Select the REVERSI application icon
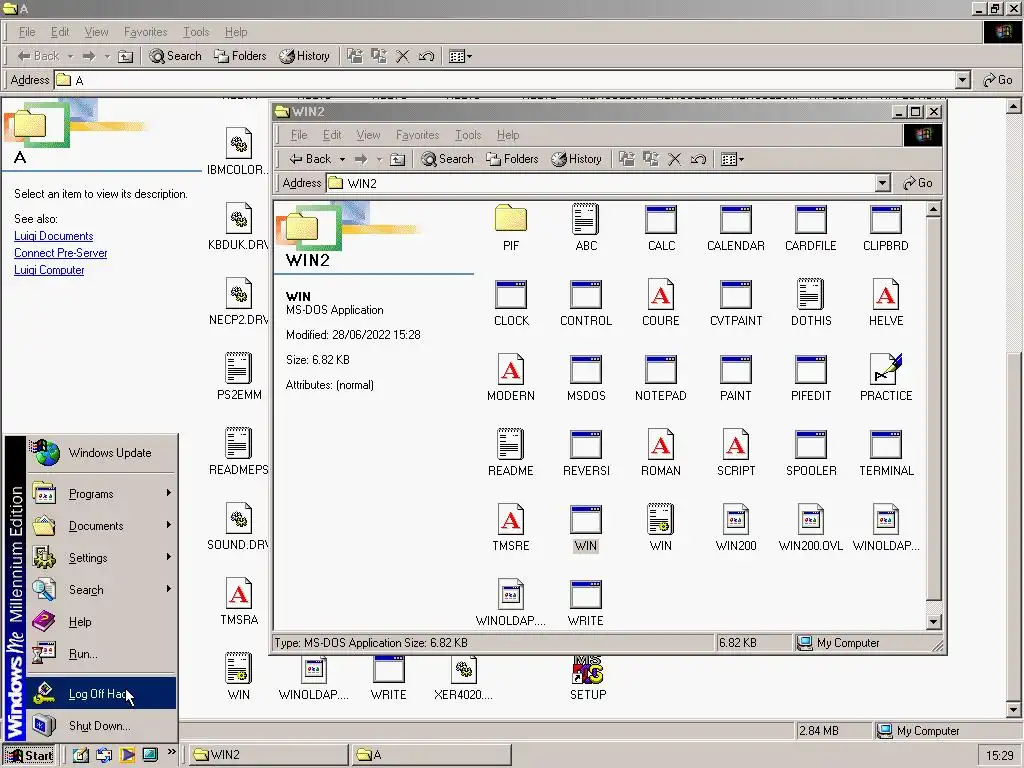Screen dimensions: 1024x768 [x=586, y=445]
